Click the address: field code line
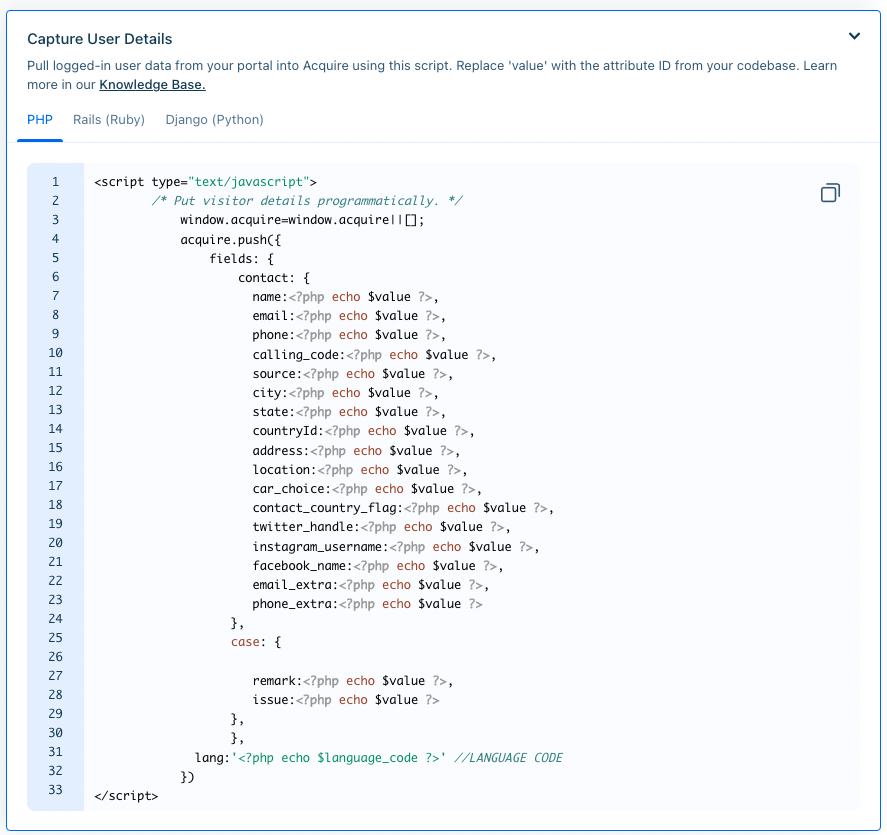The image size is (887, 835). 356,451
